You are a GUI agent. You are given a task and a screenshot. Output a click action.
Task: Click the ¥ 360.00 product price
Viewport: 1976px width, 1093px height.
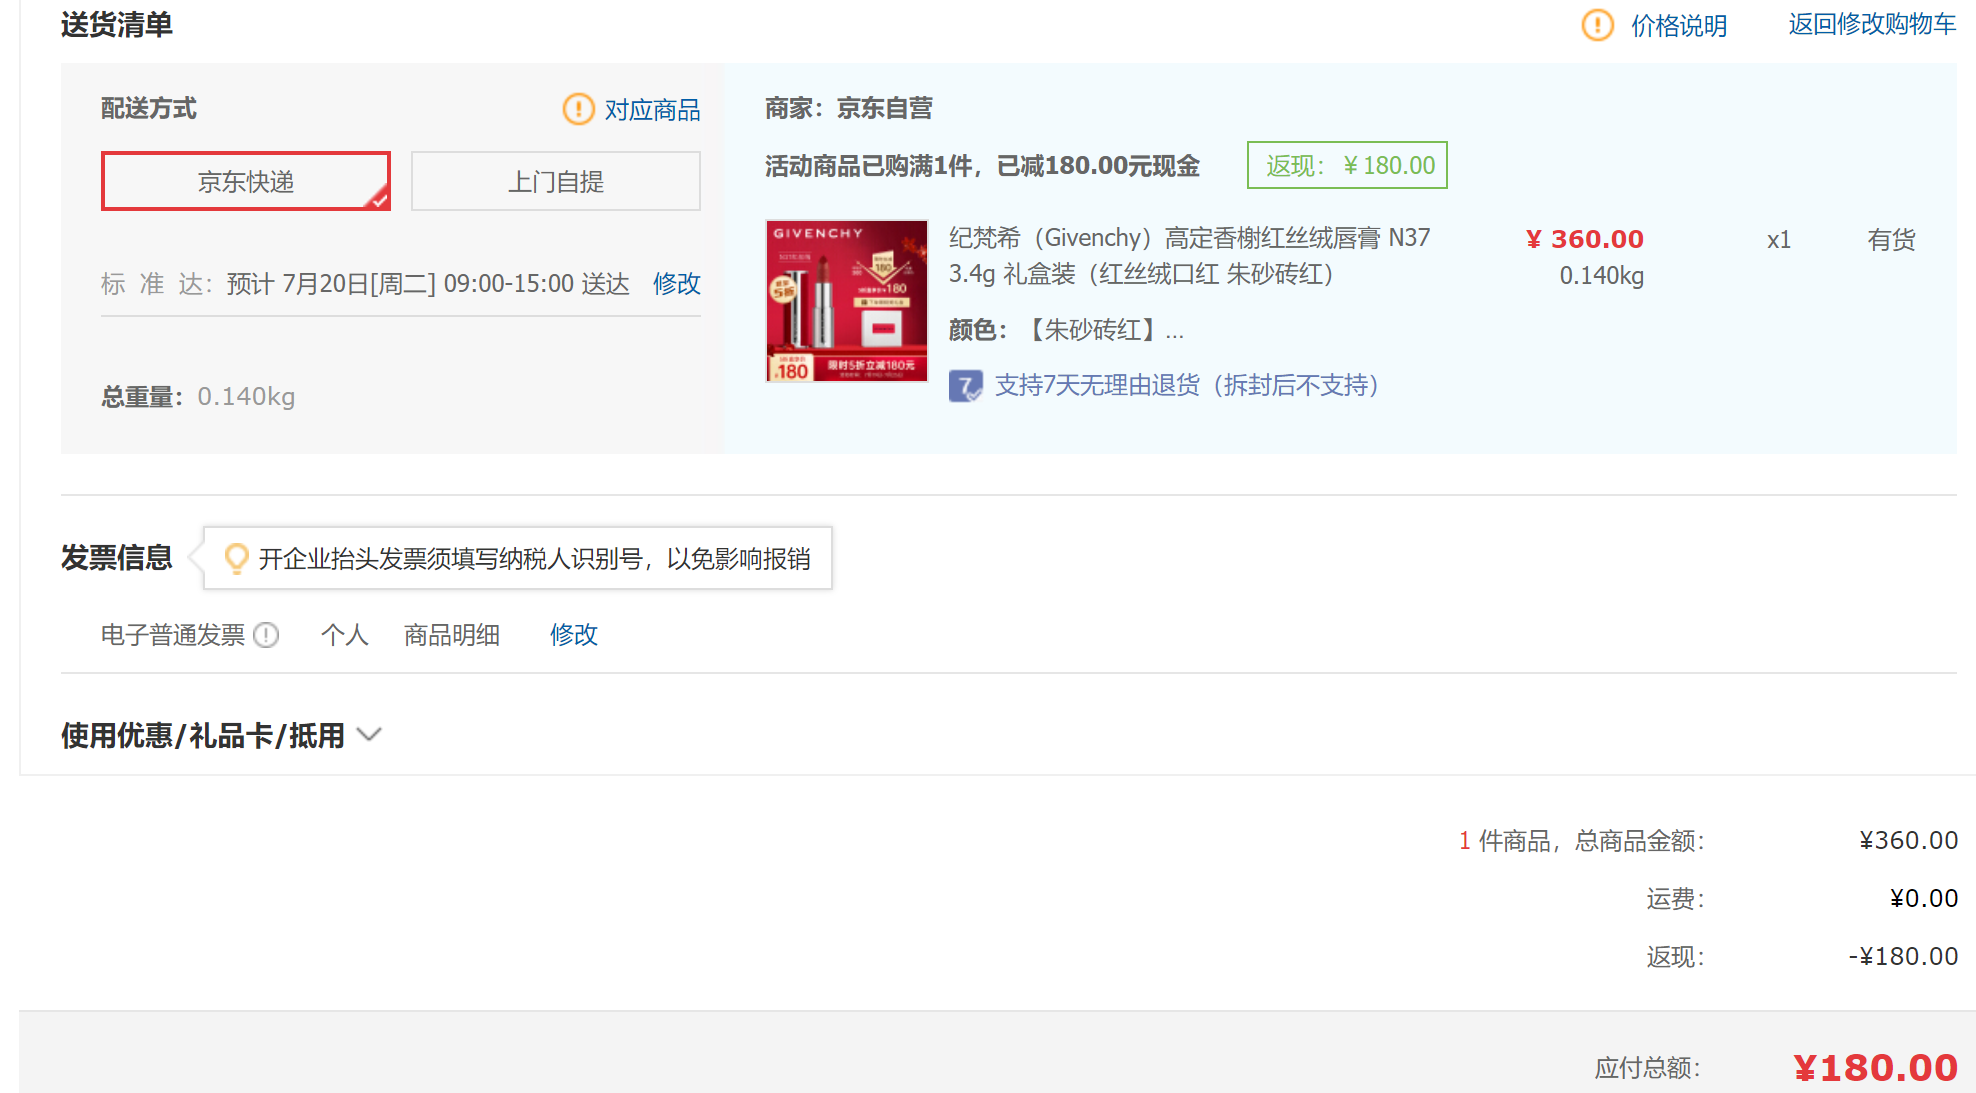[1585, 239]
